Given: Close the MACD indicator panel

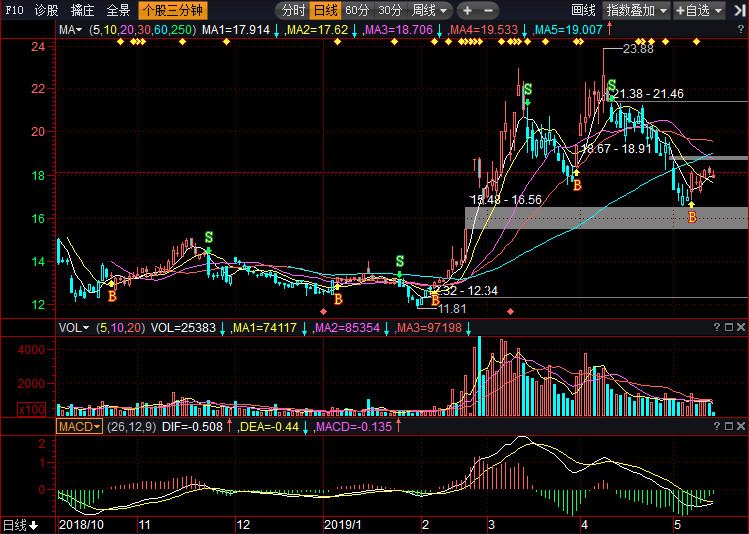Looking at the screenshot, I should (x=740, y=426).
